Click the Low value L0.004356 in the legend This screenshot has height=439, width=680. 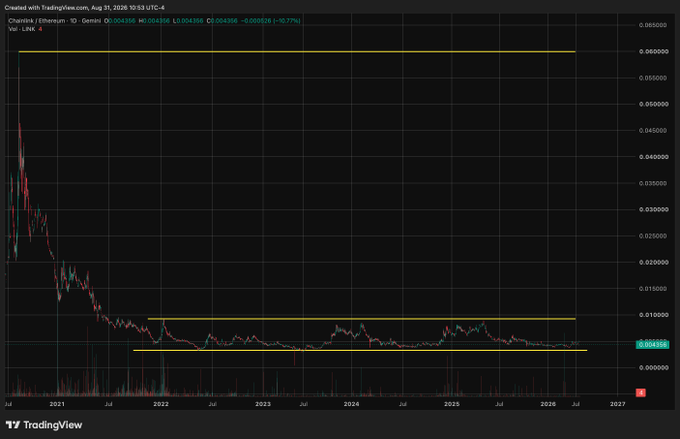pyautogui.click(x=188, y=21)
